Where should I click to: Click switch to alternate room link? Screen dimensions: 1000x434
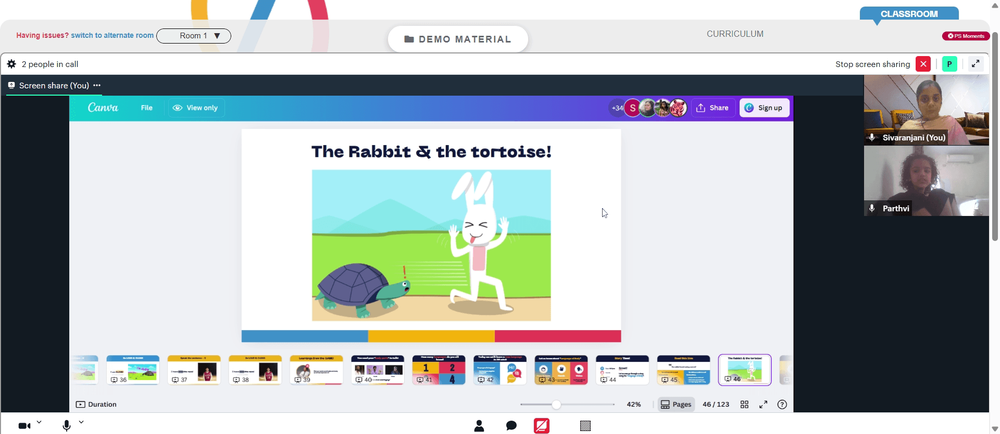(x=112, y=36)
